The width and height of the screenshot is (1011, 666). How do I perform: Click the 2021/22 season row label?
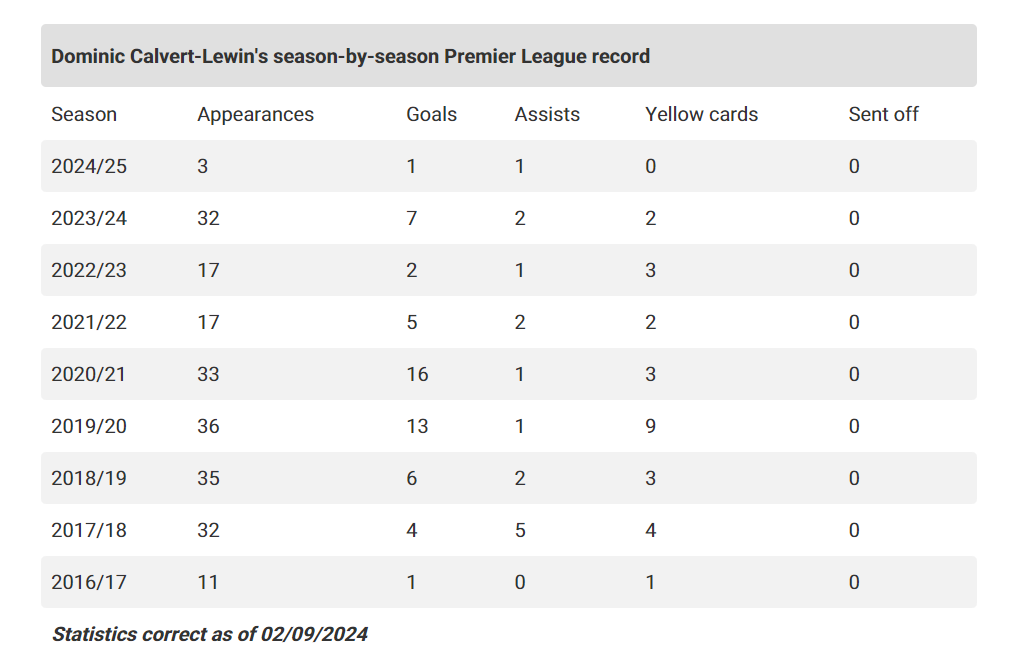point(89,322)
